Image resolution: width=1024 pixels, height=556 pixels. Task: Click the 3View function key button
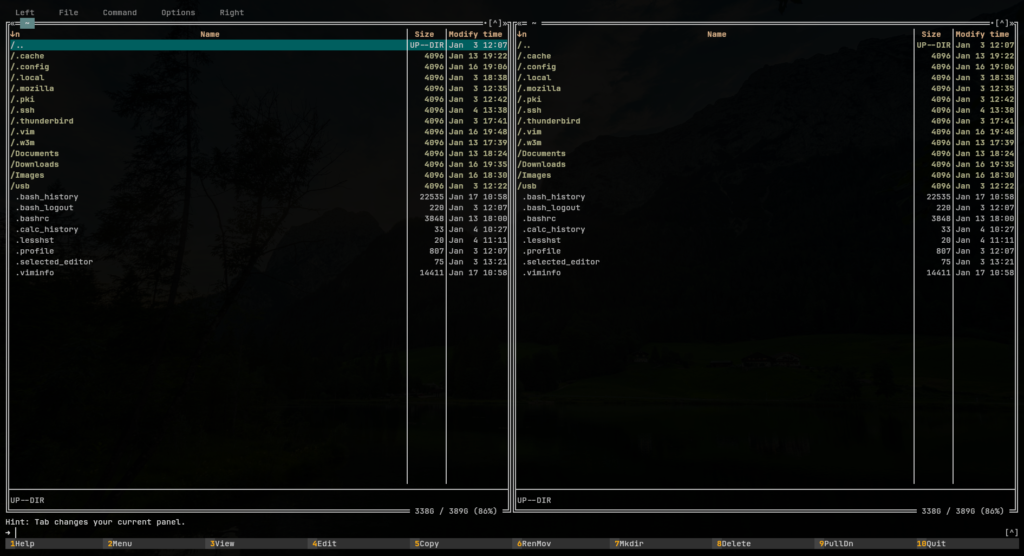tap(258, 544)
